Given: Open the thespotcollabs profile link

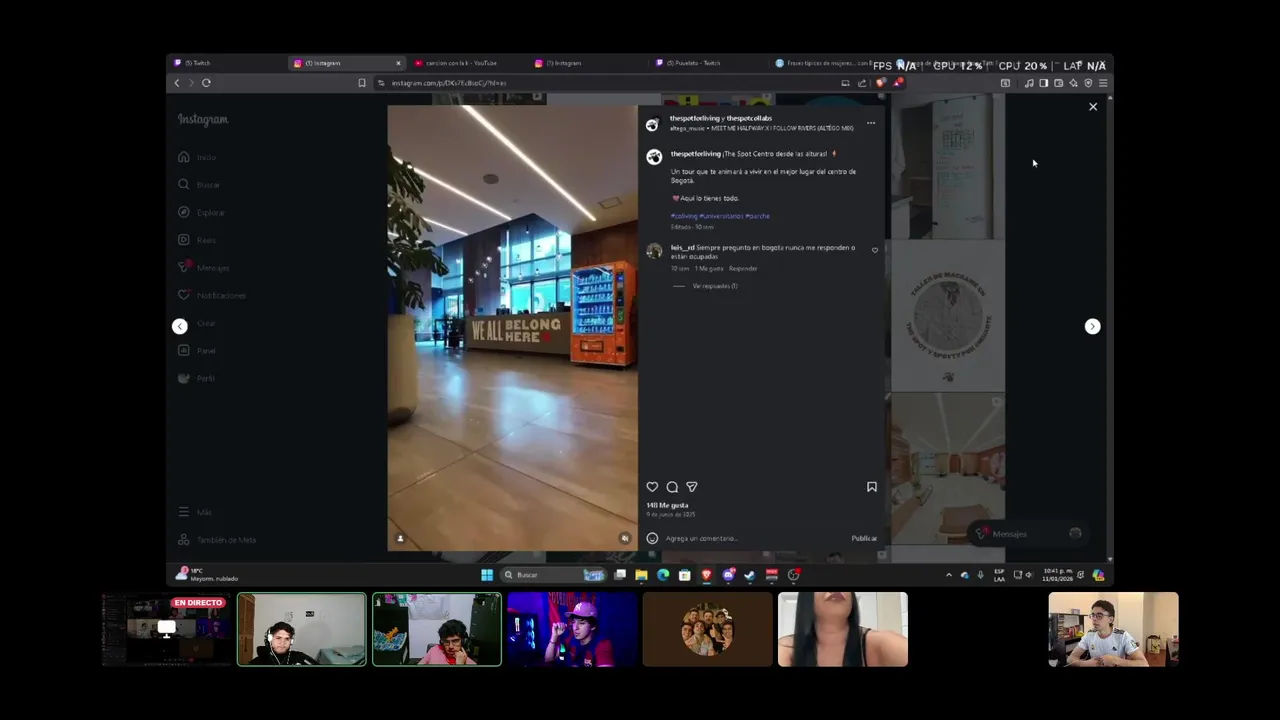Looking at the screenshot, I should (x=749, y=118).
